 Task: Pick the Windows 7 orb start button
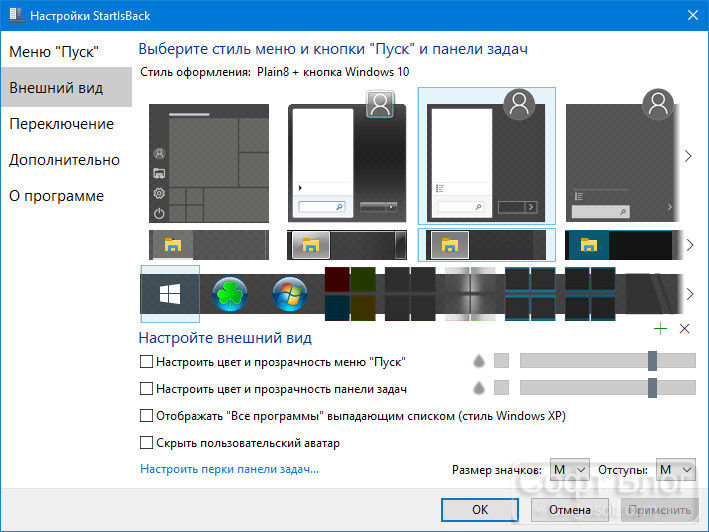coord(290,294)
